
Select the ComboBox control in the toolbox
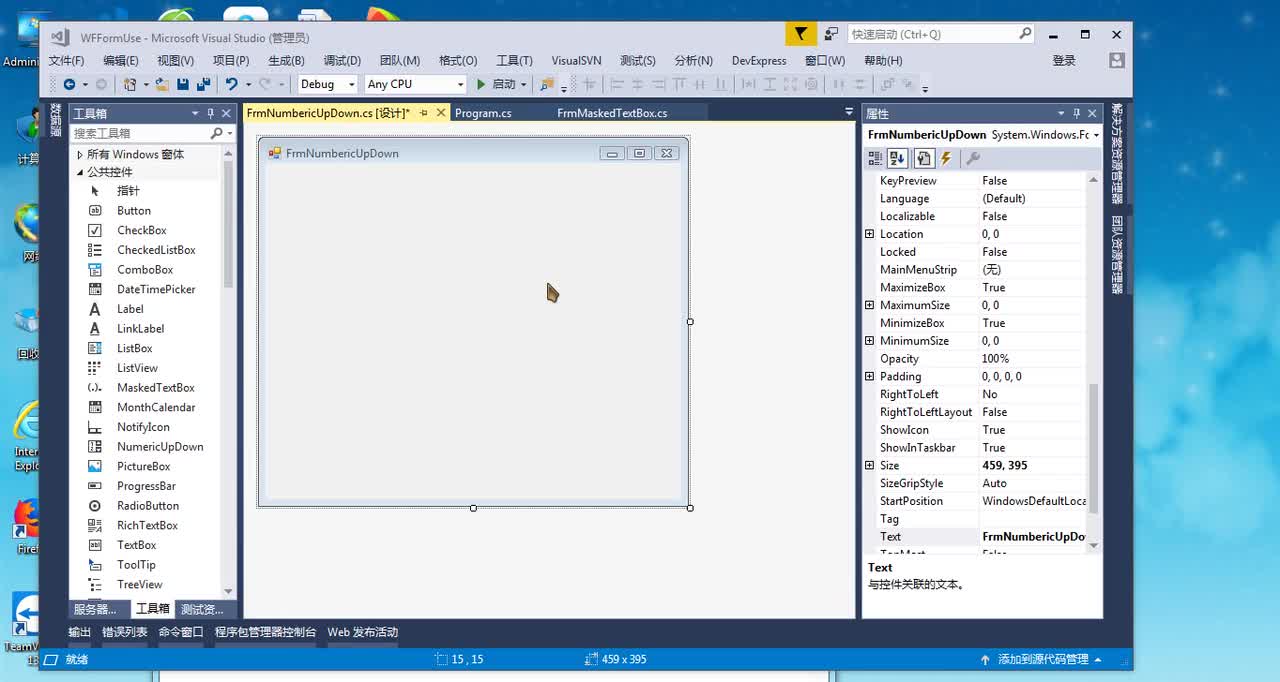point(145,270)
